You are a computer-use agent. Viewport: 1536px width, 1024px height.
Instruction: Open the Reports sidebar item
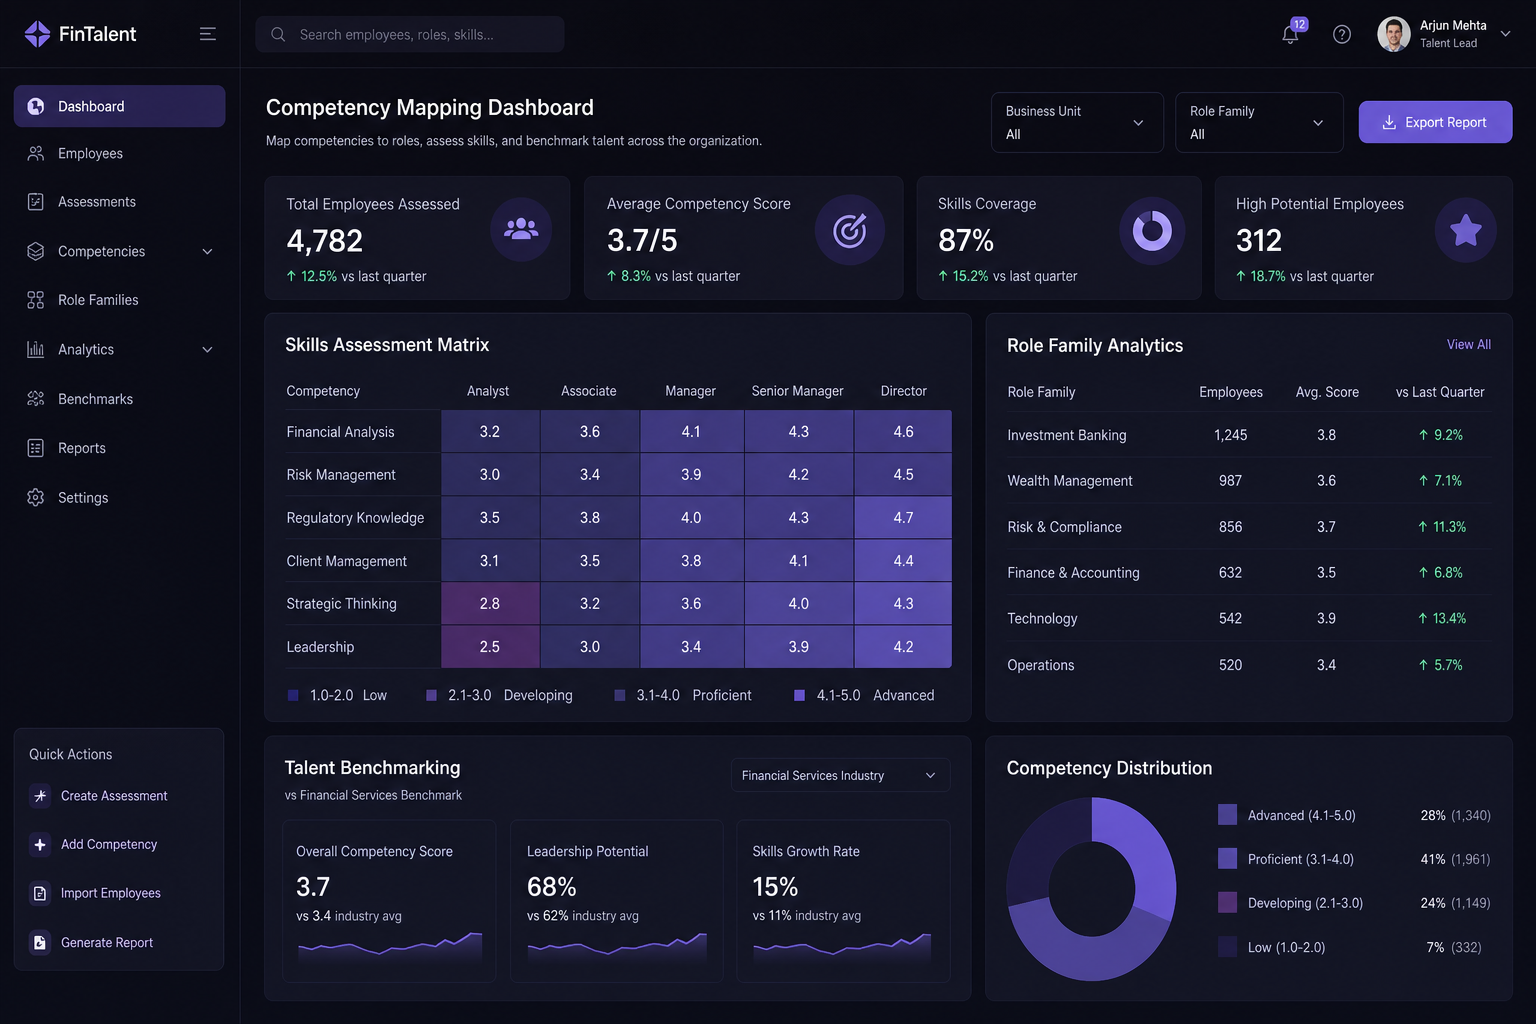(119, 448)
